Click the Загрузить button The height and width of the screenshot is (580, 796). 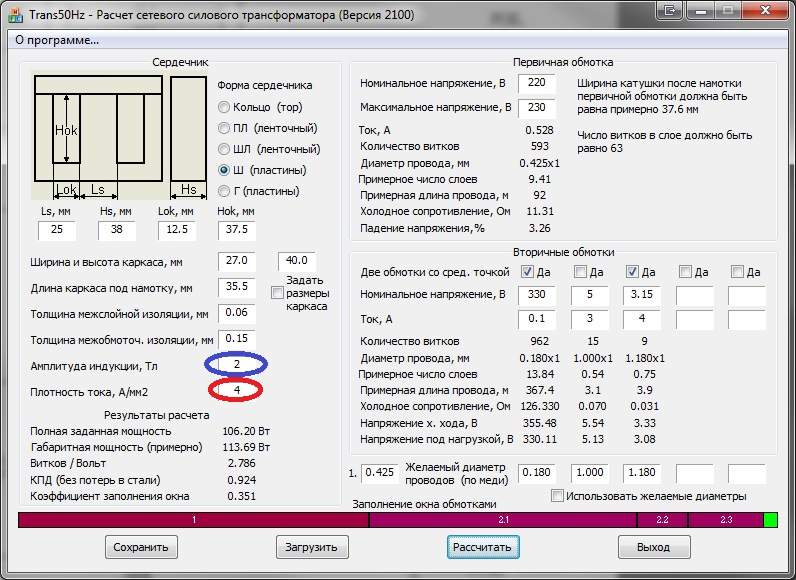[x=313, y=547]
